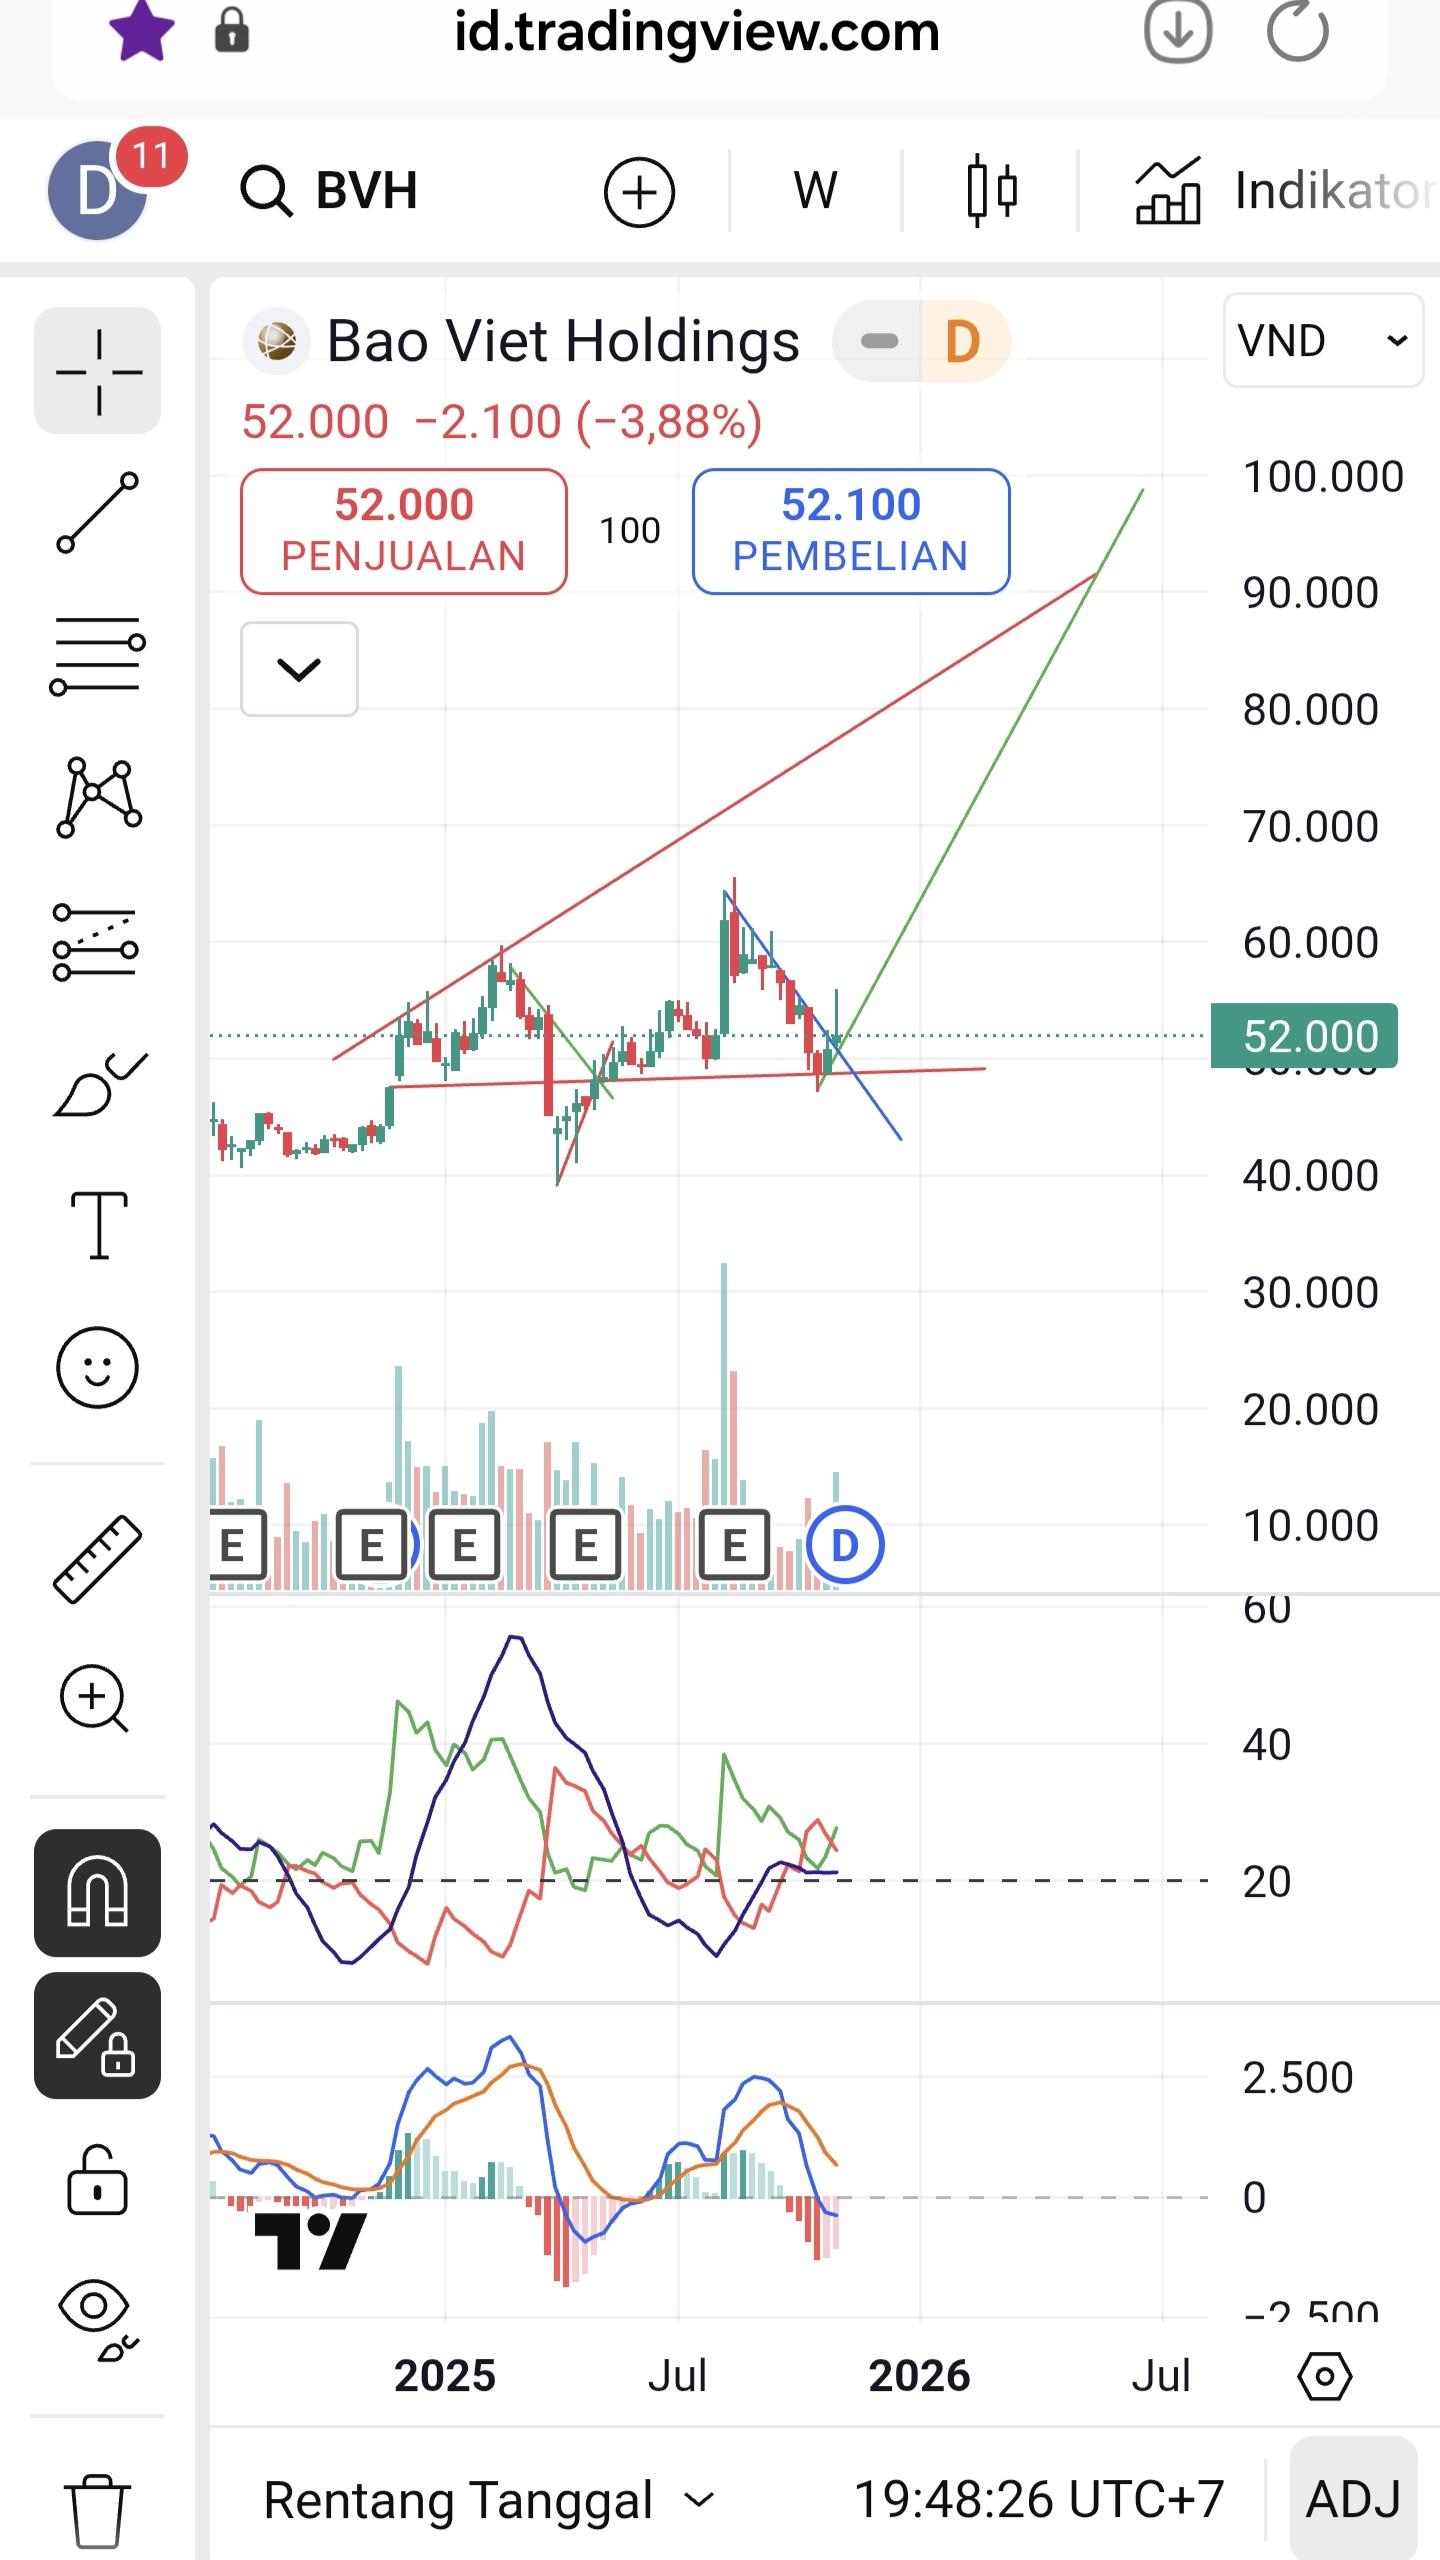Change the W weekly timeframe interval
The image size is (1440, 2560).
[x=815, y=190]
